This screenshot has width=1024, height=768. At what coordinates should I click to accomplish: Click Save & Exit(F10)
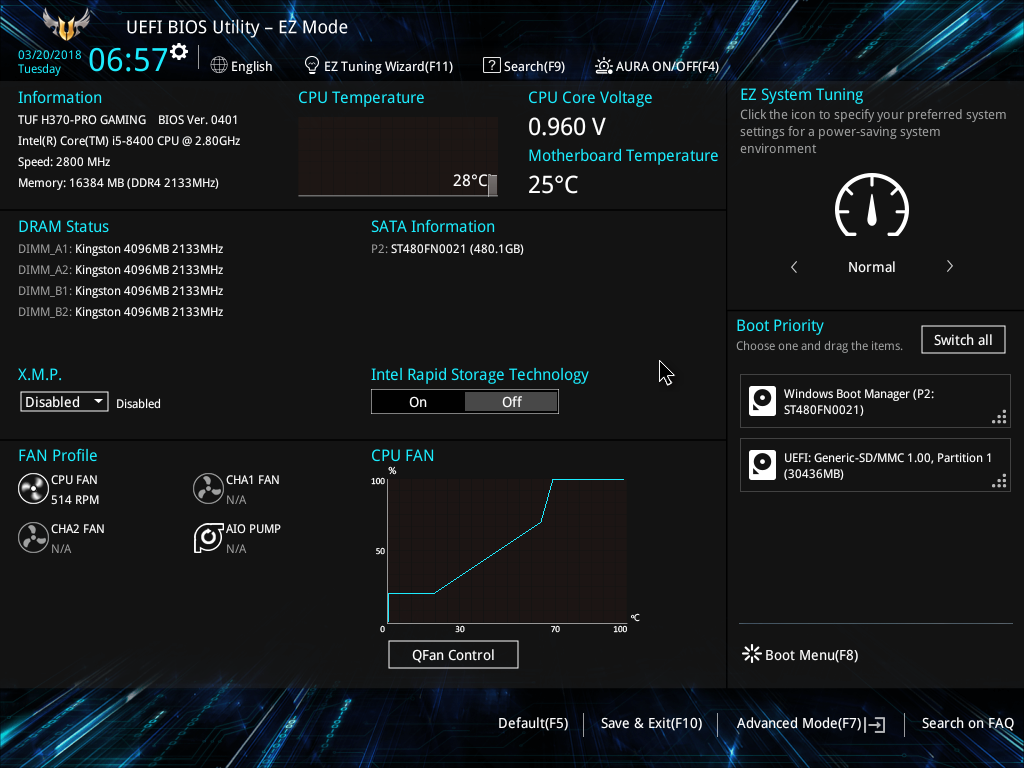(x=651, y=724)
